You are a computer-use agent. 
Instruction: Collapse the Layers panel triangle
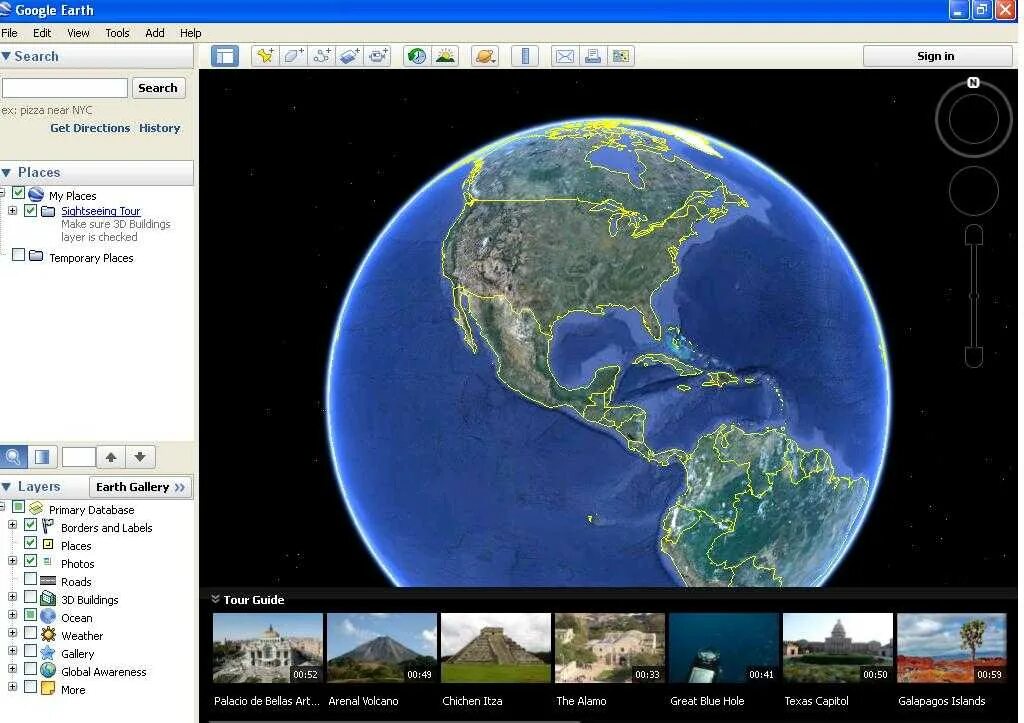[x=7, y=487]
